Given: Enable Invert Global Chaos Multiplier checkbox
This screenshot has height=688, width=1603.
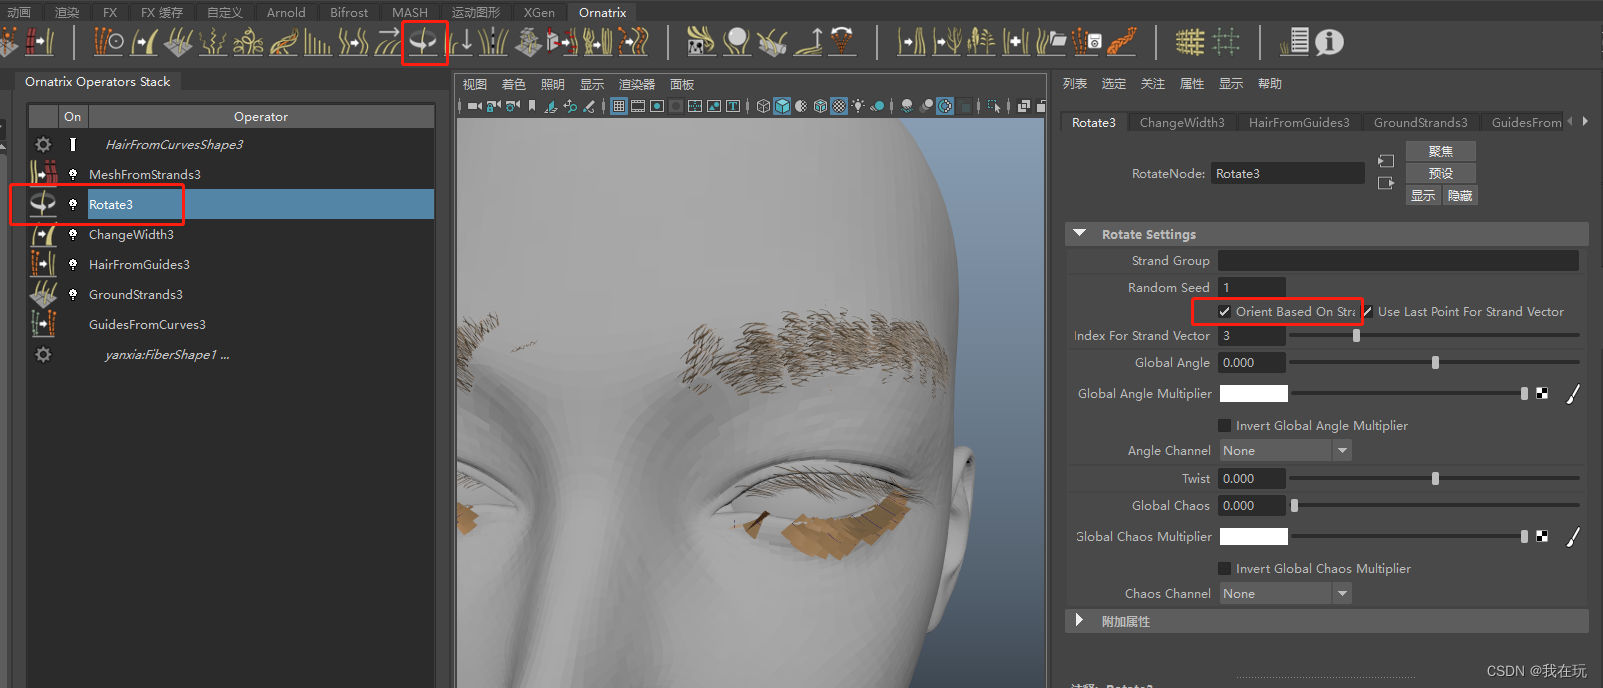Looking at the screenshot, I should coord(1224,569).
